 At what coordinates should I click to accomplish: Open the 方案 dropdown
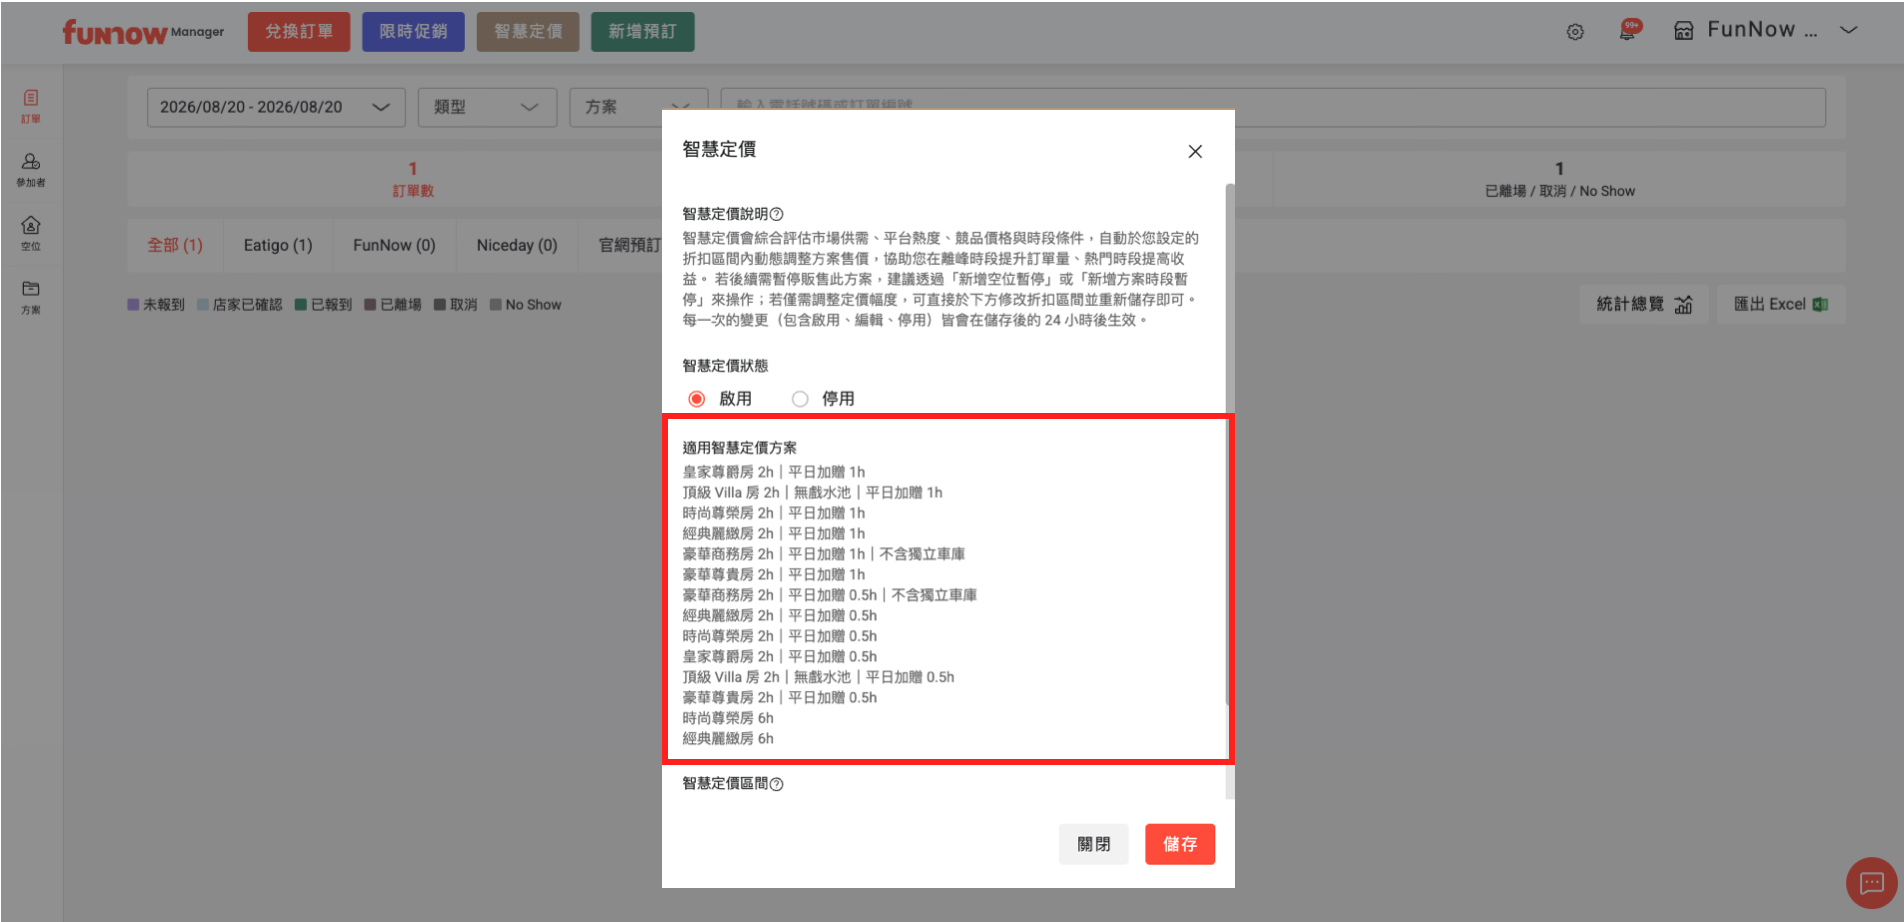pos(638,107)
